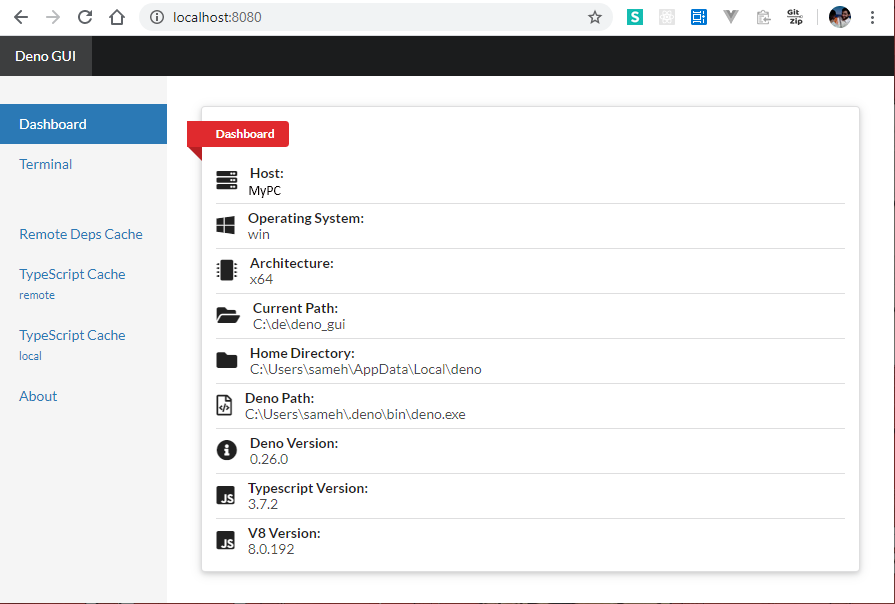895x604 pixels.
Task: Click the operating system value win
Action: click(259, 235)
